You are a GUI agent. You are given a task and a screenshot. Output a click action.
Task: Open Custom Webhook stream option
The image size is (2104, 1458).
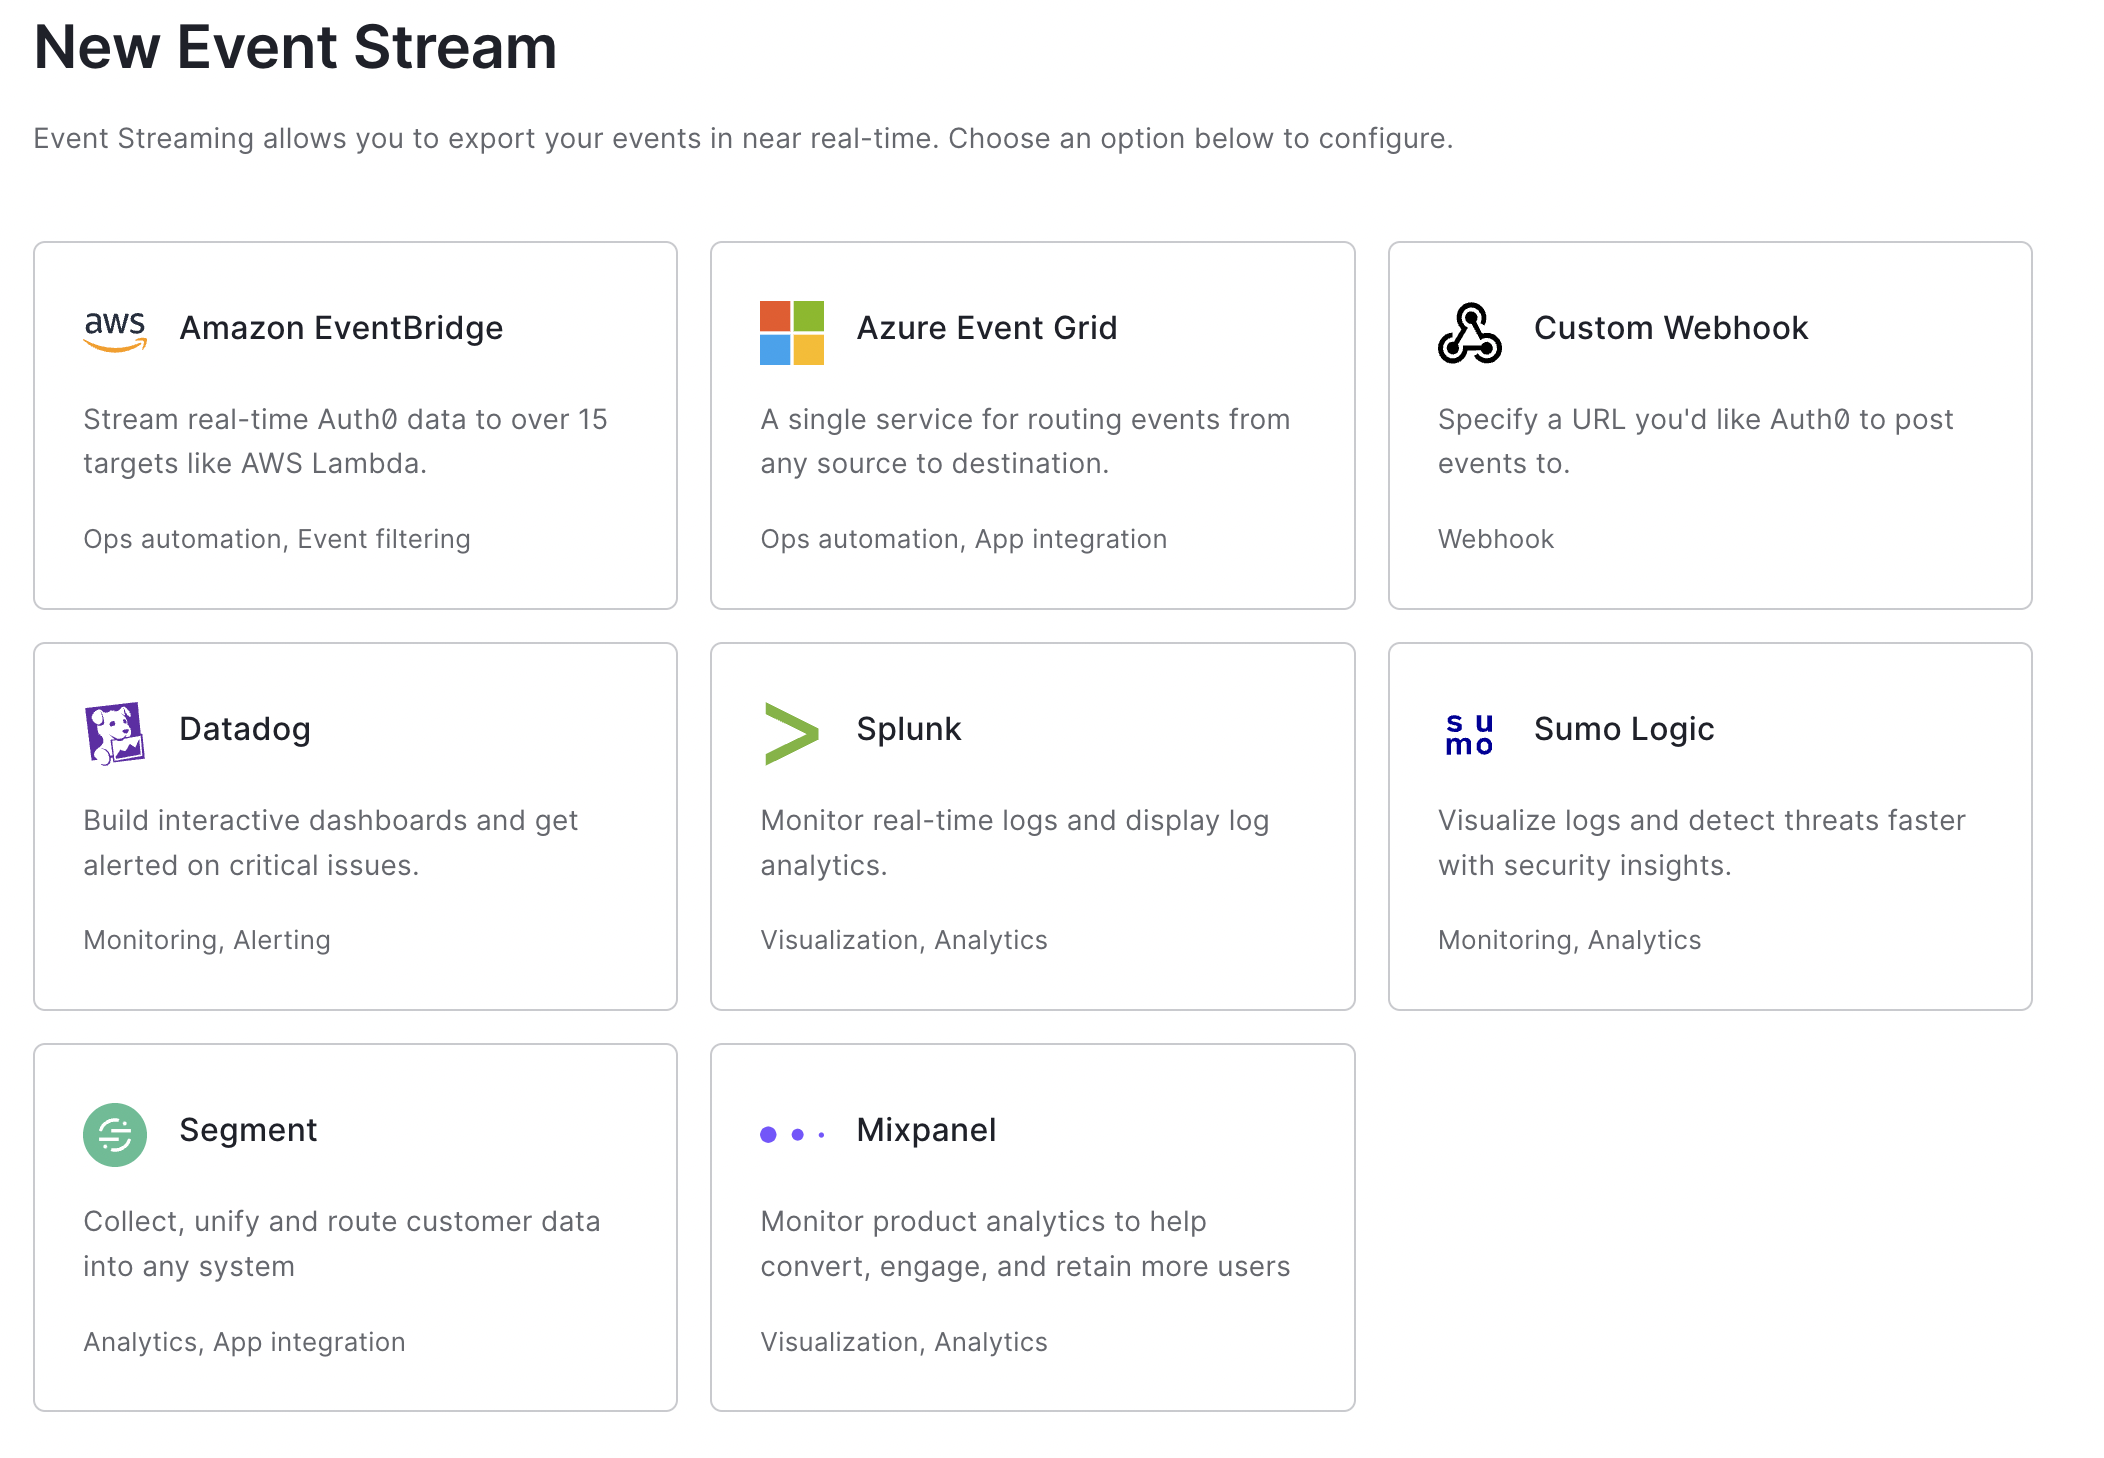tap(1670, 328)
